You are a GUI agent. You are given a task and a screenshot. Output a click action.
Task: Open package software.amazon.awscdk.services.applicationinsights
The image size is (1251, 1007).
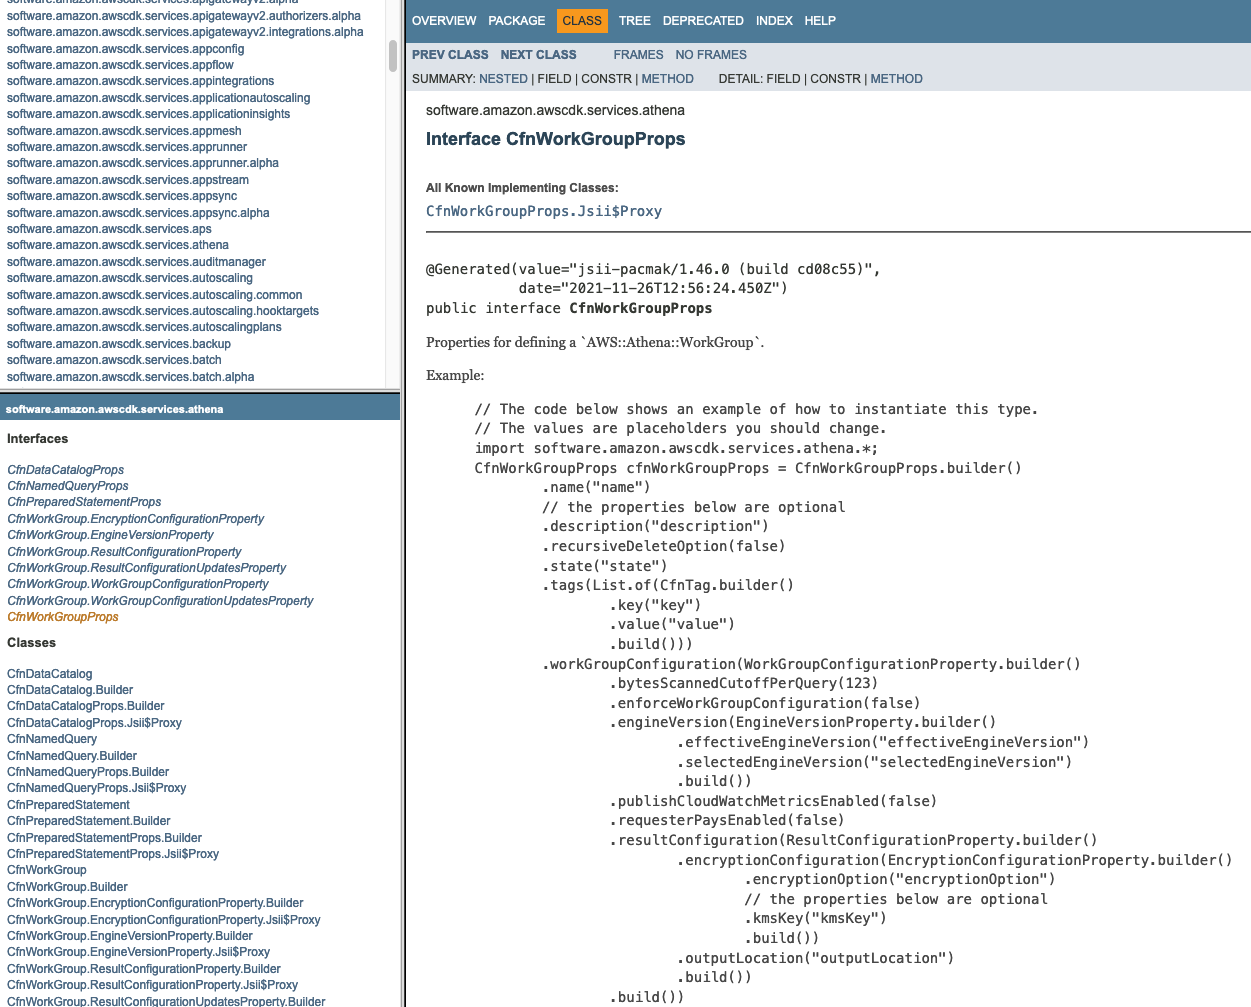point(148,114)
